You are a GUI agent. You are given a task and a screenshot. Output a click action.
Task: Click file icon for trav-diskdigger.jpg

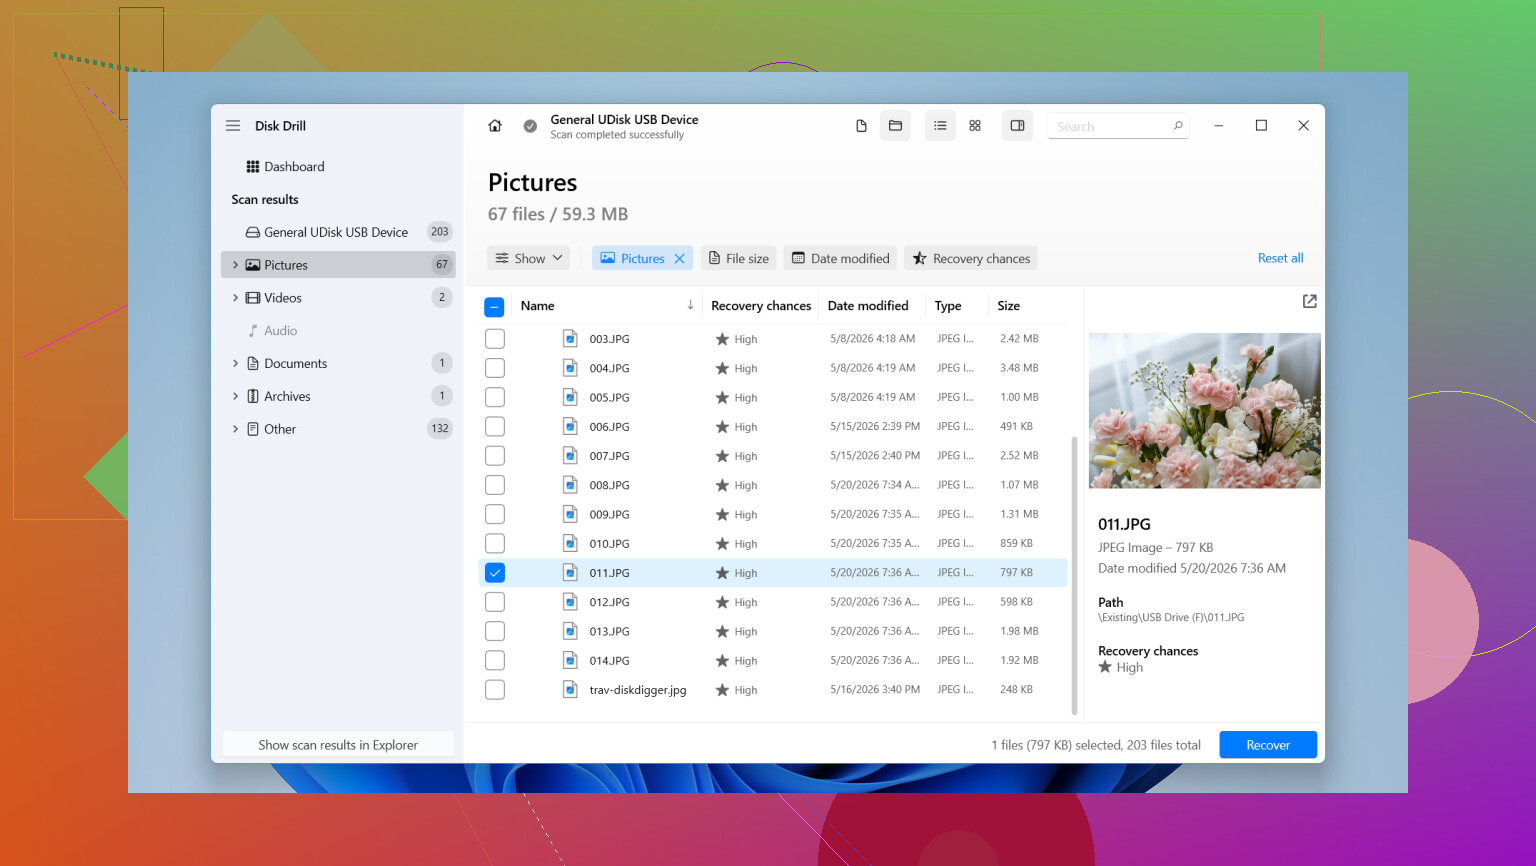pyautogui.click(x=570, y=690)
